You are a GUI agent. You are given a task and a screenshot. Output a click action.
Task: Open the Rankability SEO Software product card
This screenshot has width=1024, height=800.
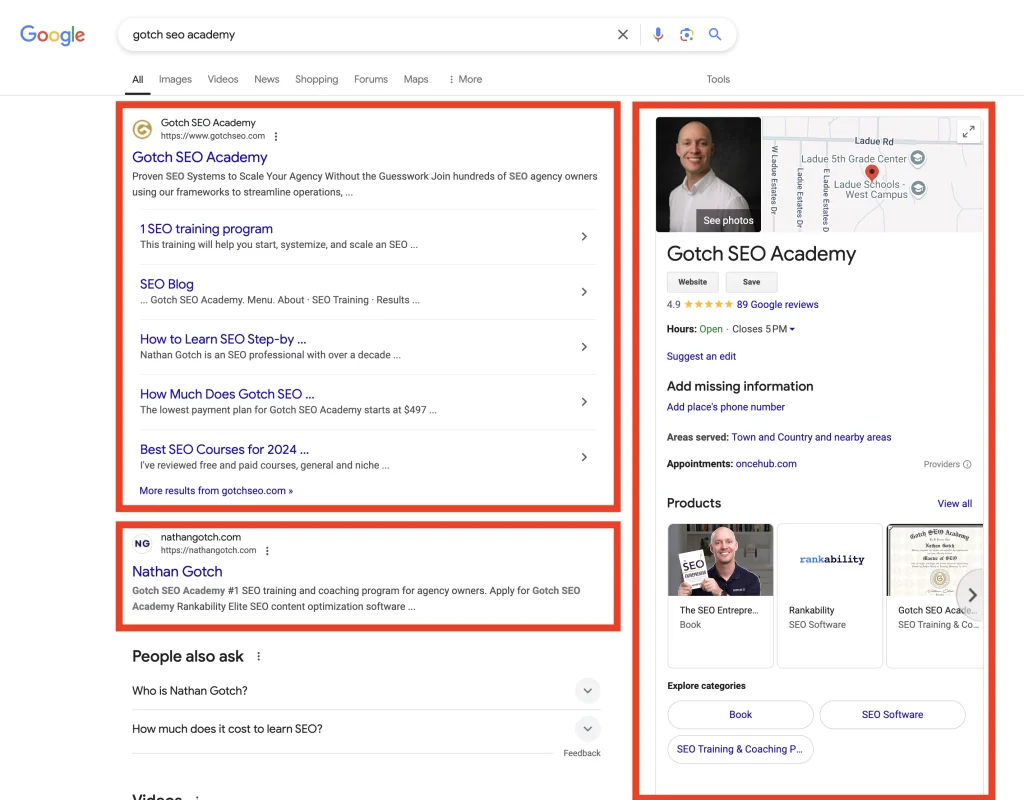(830, 596)
